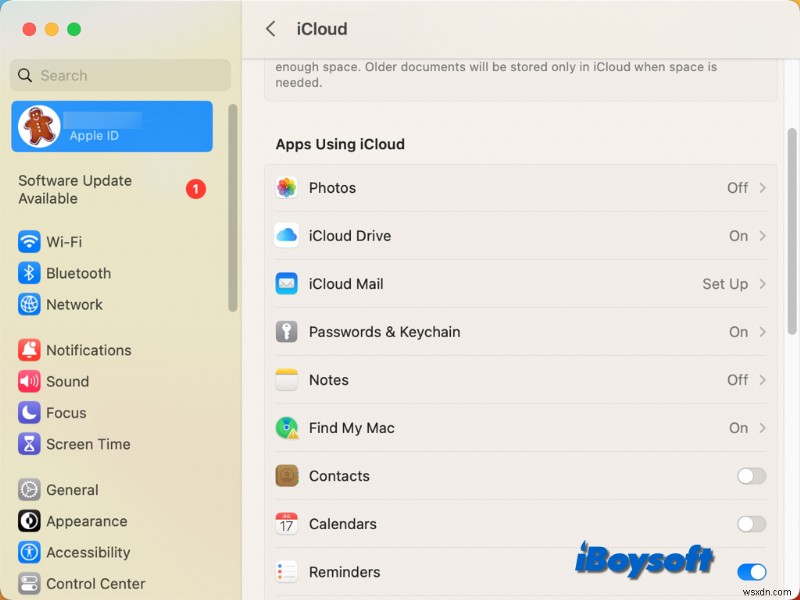Screen dimensions: 800x600
Task: Click the red Software Update badge
Action: (195, 189)
